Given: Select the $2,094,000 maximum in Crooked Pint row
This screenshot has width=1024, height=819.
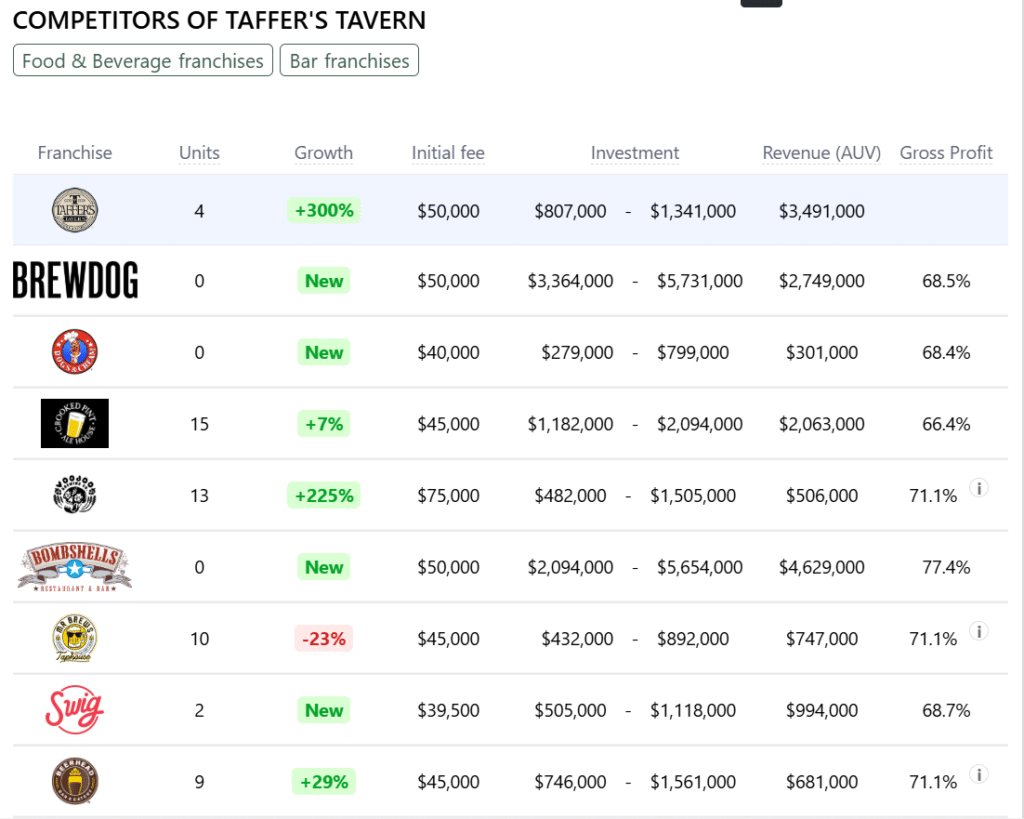Looking at the screenshot, I should tap(699, 424).
